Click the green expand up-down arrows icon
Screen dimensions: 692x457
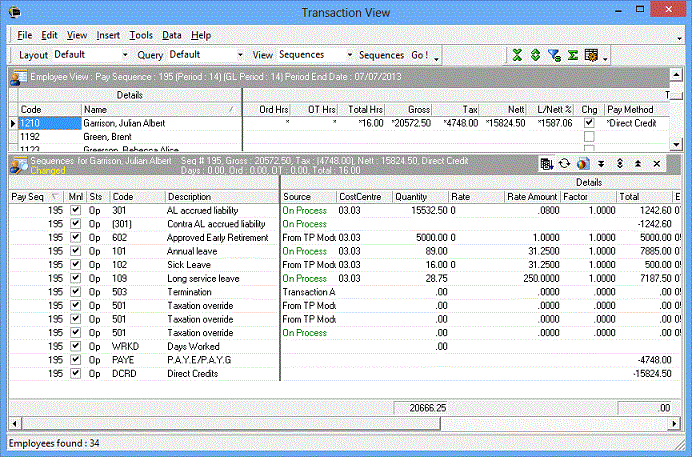535,55
